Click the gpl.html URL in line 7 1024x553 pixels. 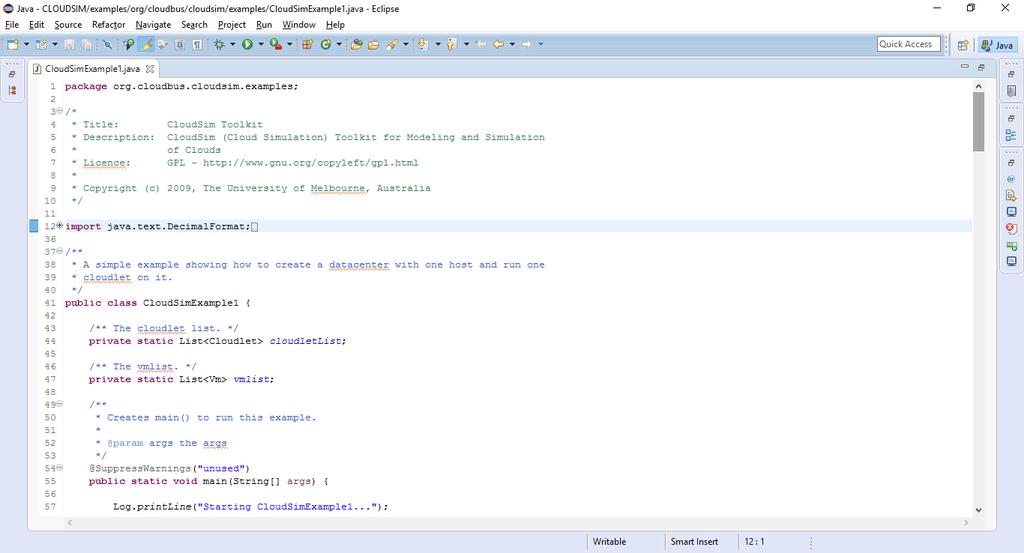(x=310, y=163)
